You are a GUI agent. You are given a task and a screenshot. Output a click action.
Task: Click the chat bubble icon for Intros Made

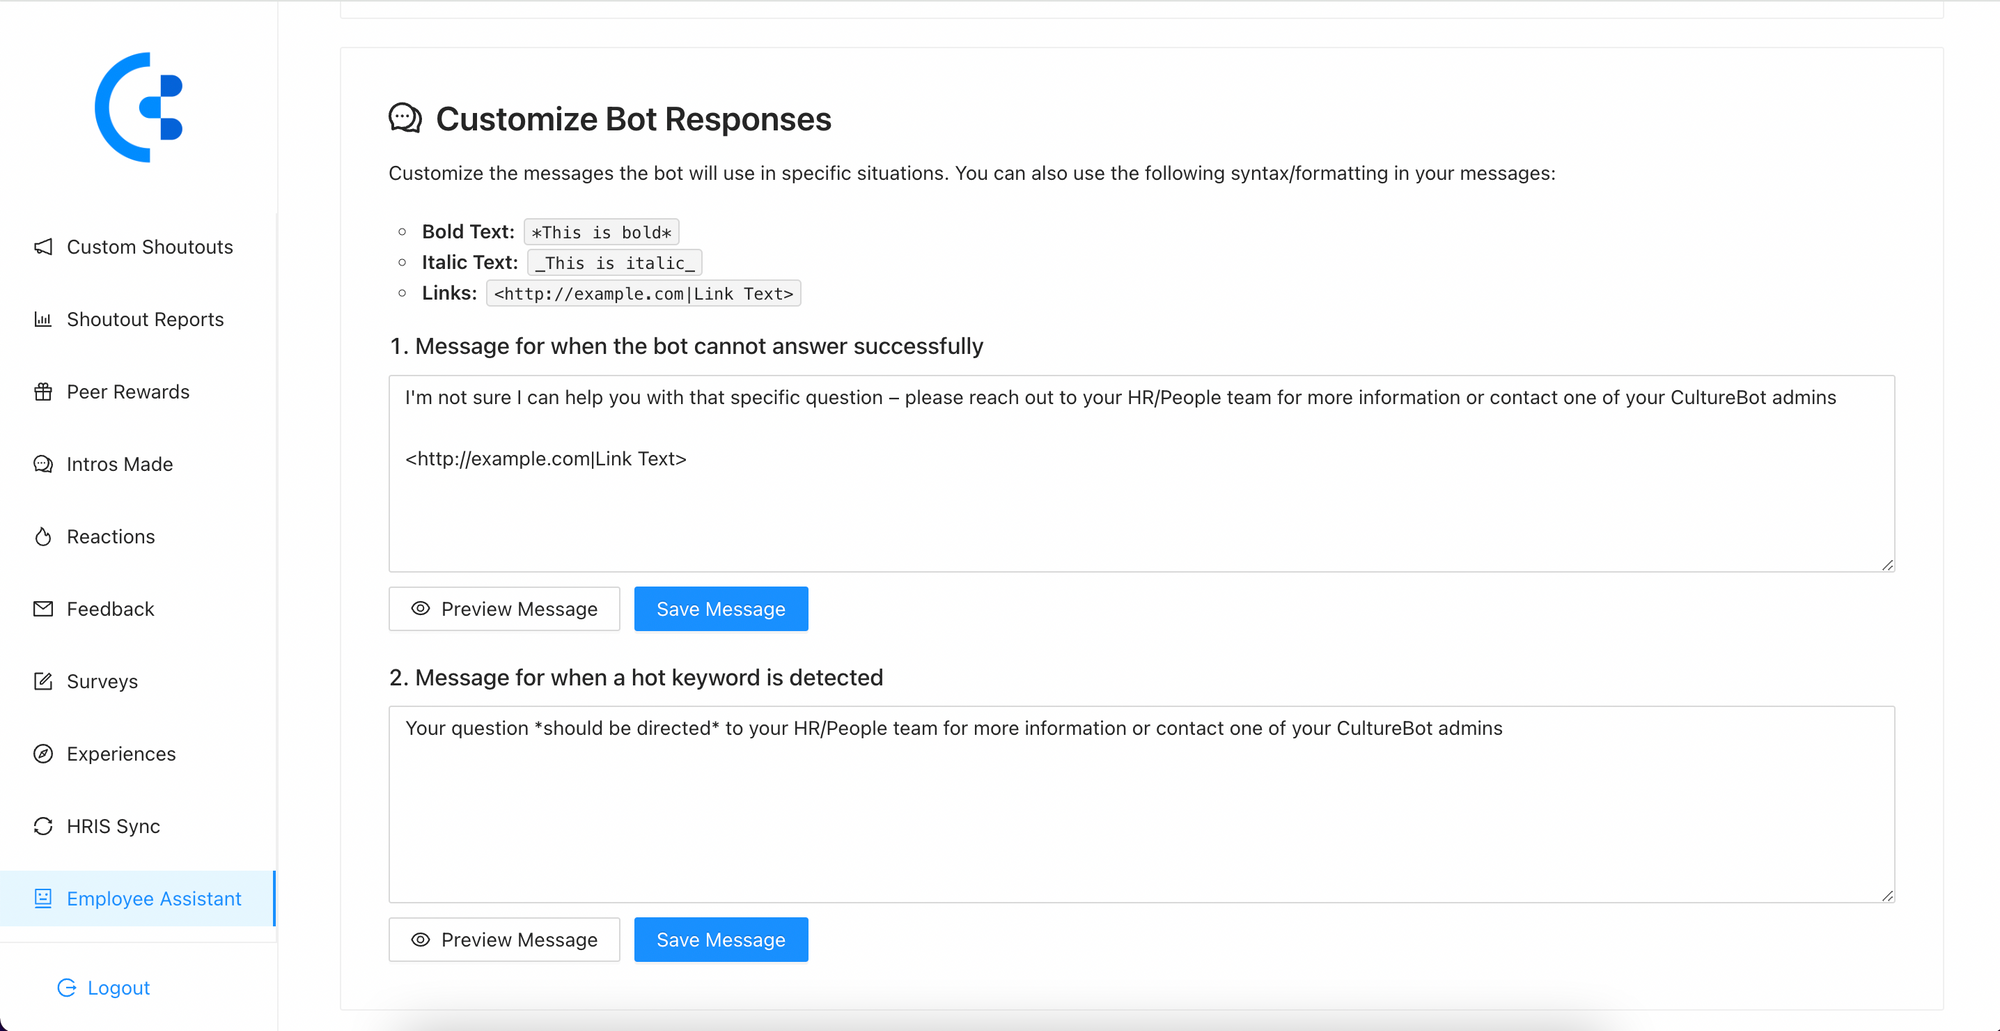click(42, 463)
